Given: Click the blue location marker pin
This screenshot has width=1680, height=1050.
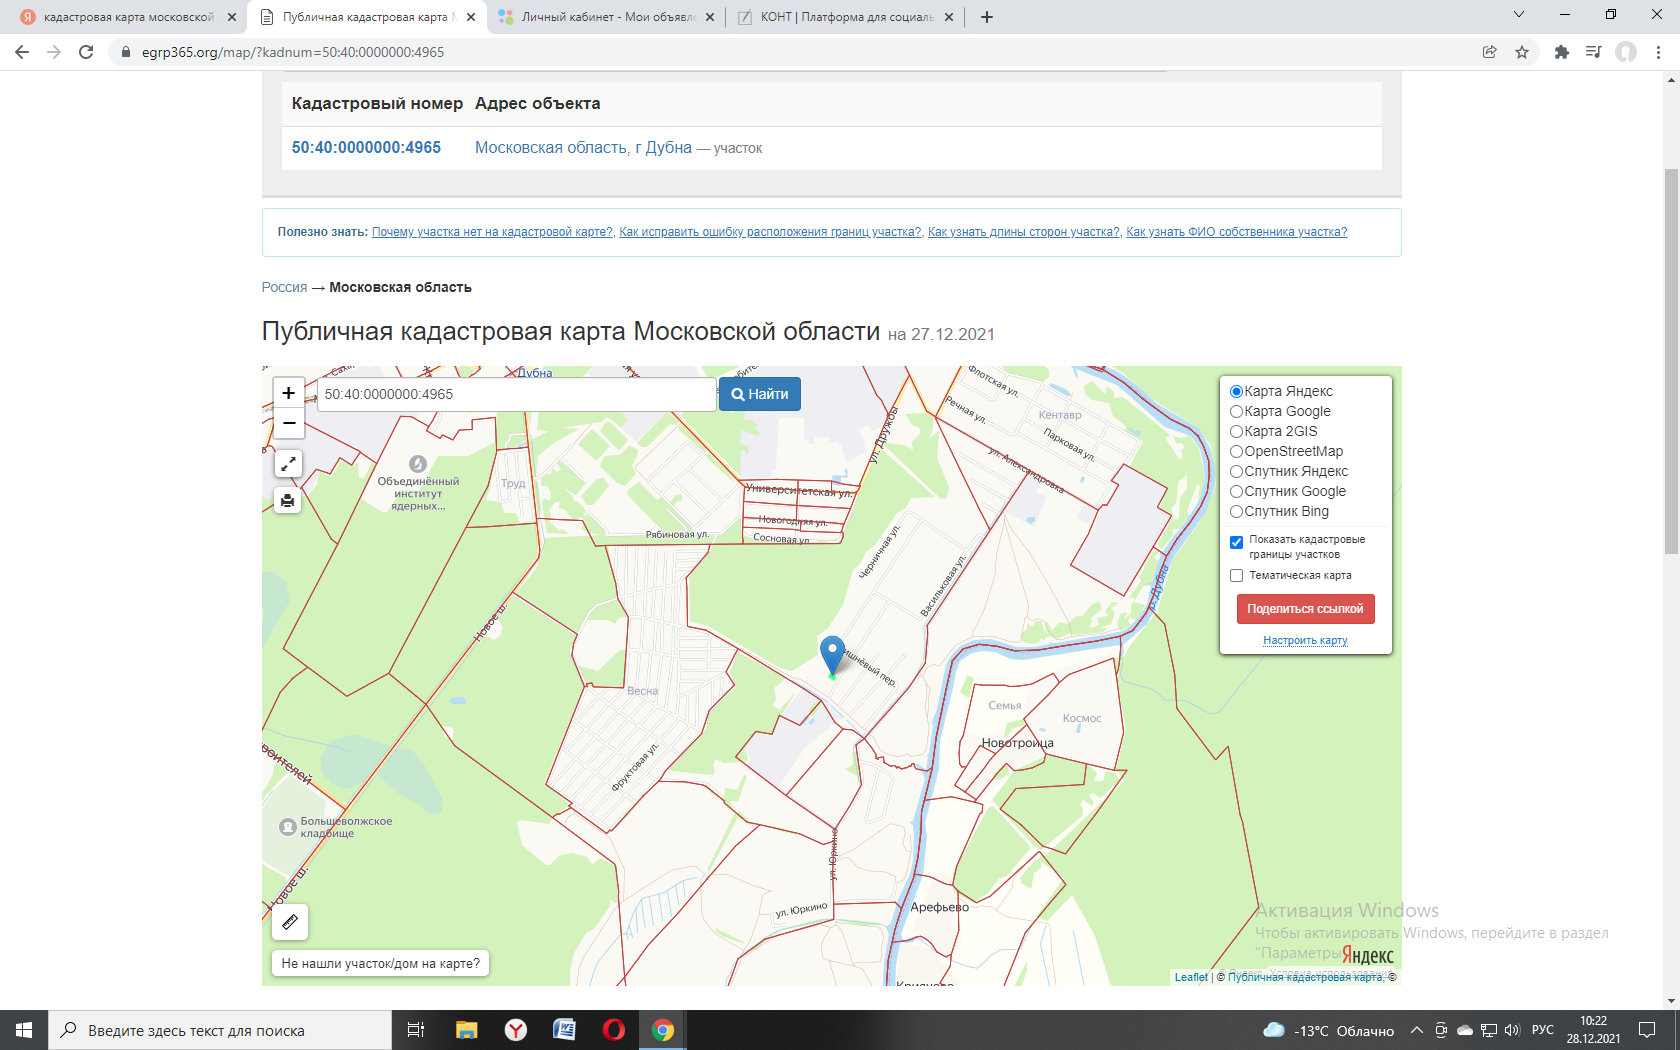Looking at the screenshot, I should point(832,654).
